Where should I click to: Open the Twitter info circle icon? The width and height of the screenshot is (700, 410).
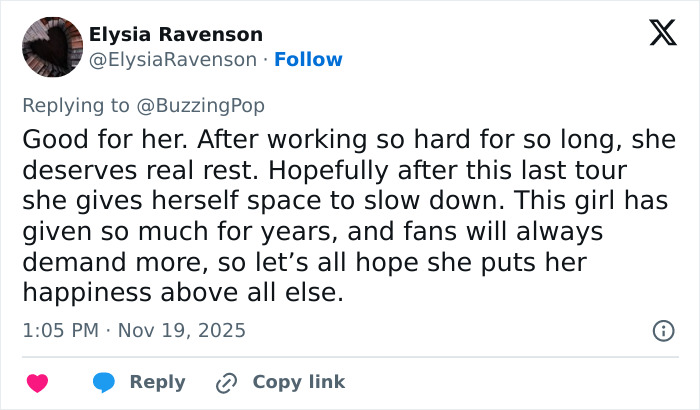(661, 329)
